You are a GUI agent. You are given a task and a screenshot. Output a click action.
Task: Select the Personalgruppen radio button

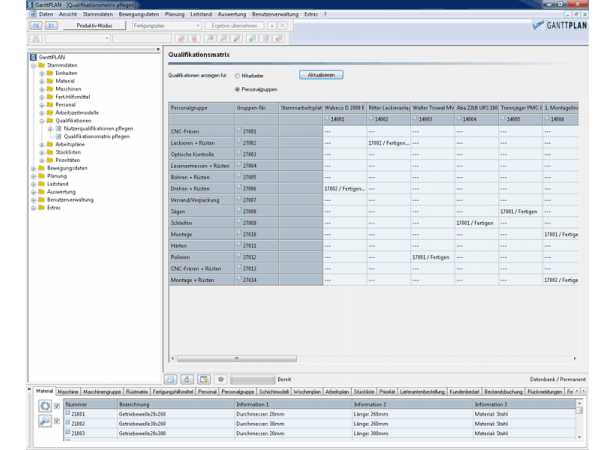tap(237, 89)
